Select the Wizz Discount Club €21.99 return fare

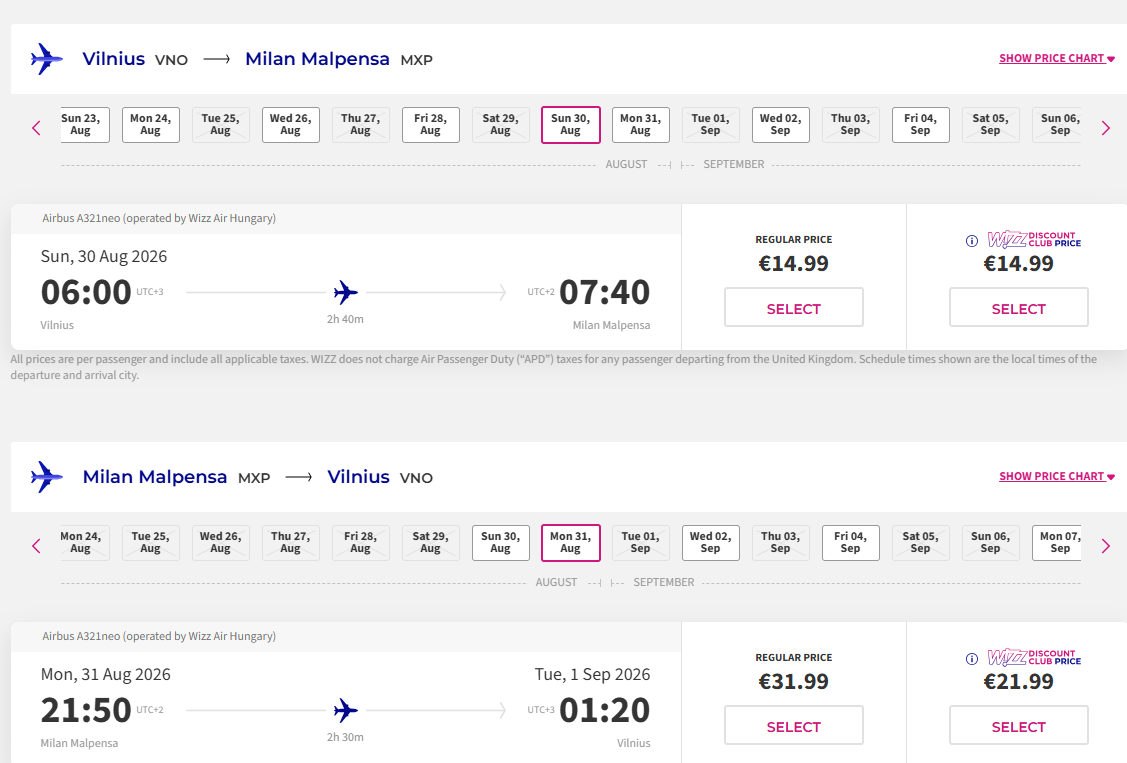click(x=1018, y=726)
